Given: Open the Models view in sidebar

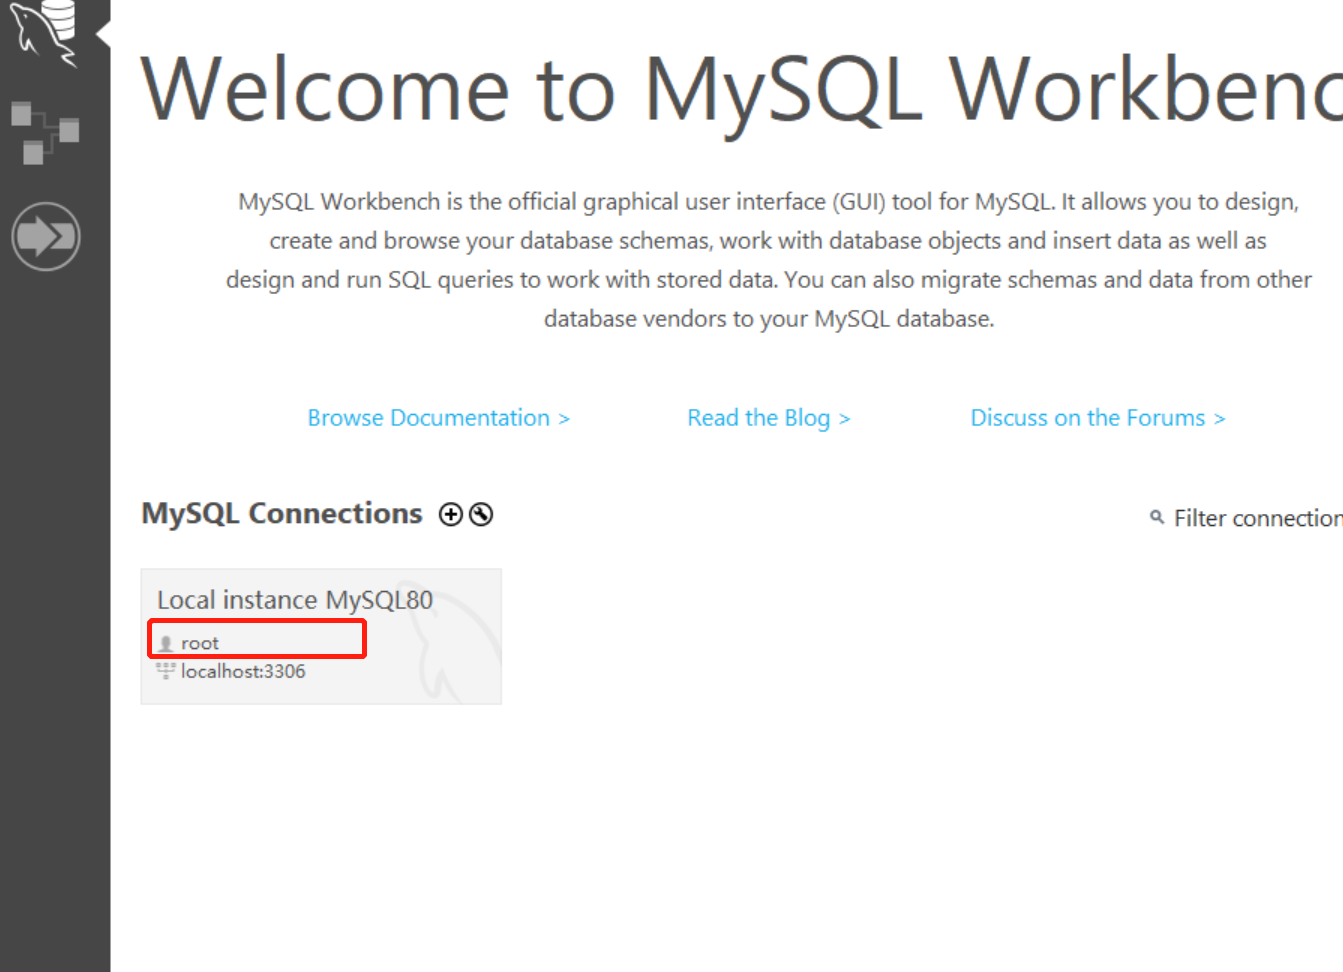Looking at the screenshot, I should 45,132.
